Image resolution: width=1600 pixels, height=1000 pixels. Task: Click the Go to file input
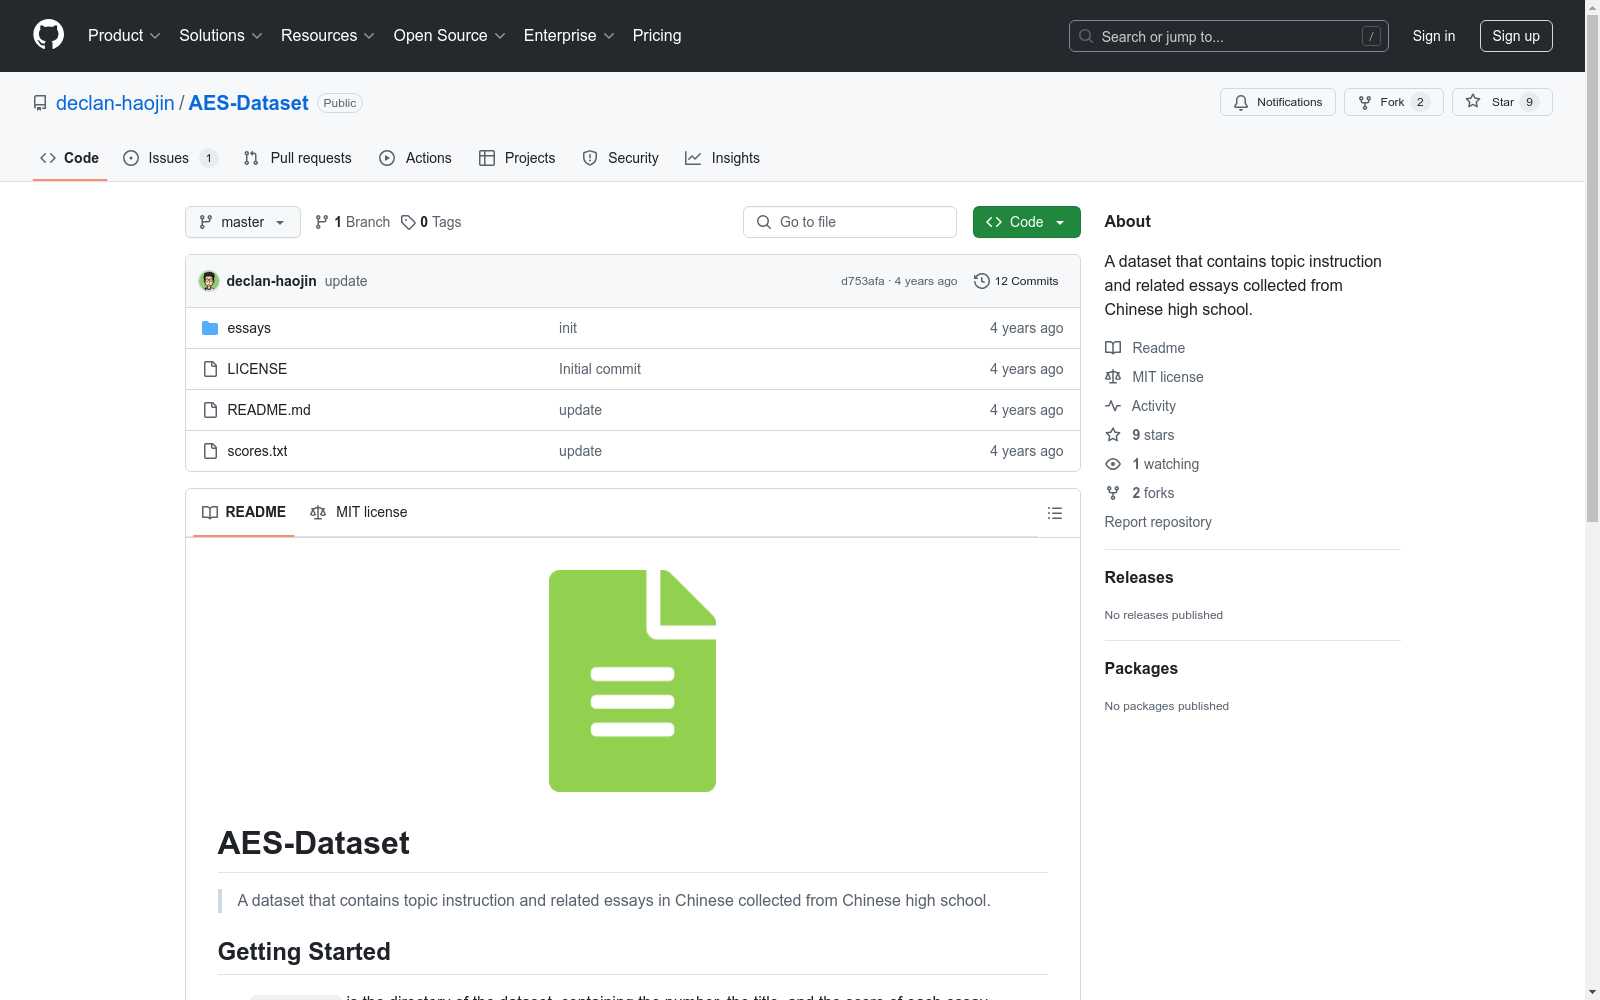point(850,222)
